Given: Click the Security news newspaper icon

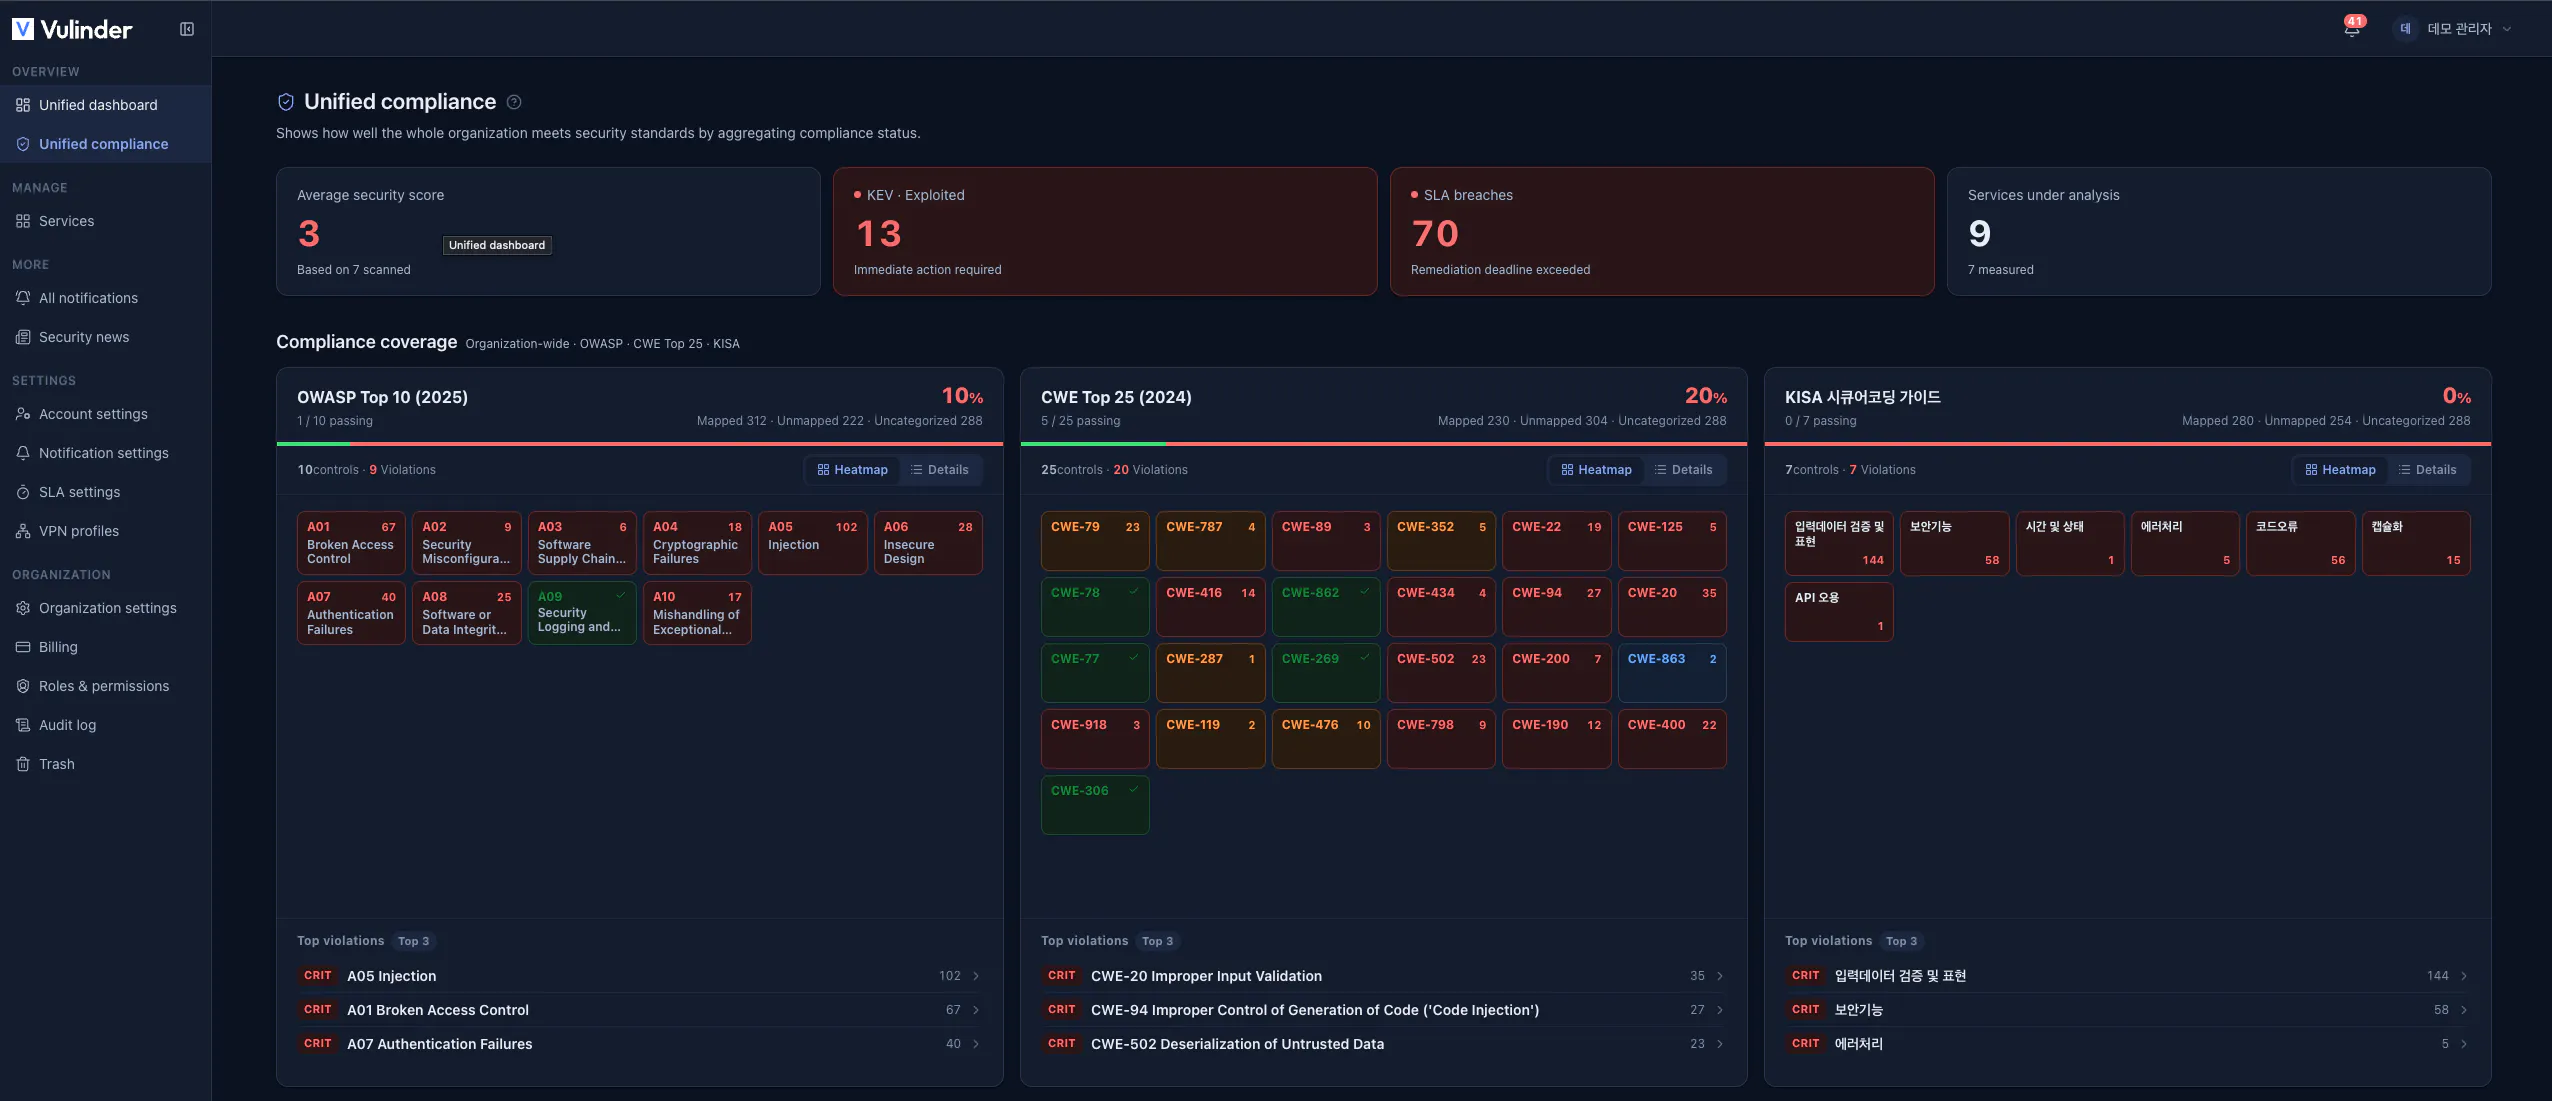Looking at the screenshot, I should click(x=23, y=337).
